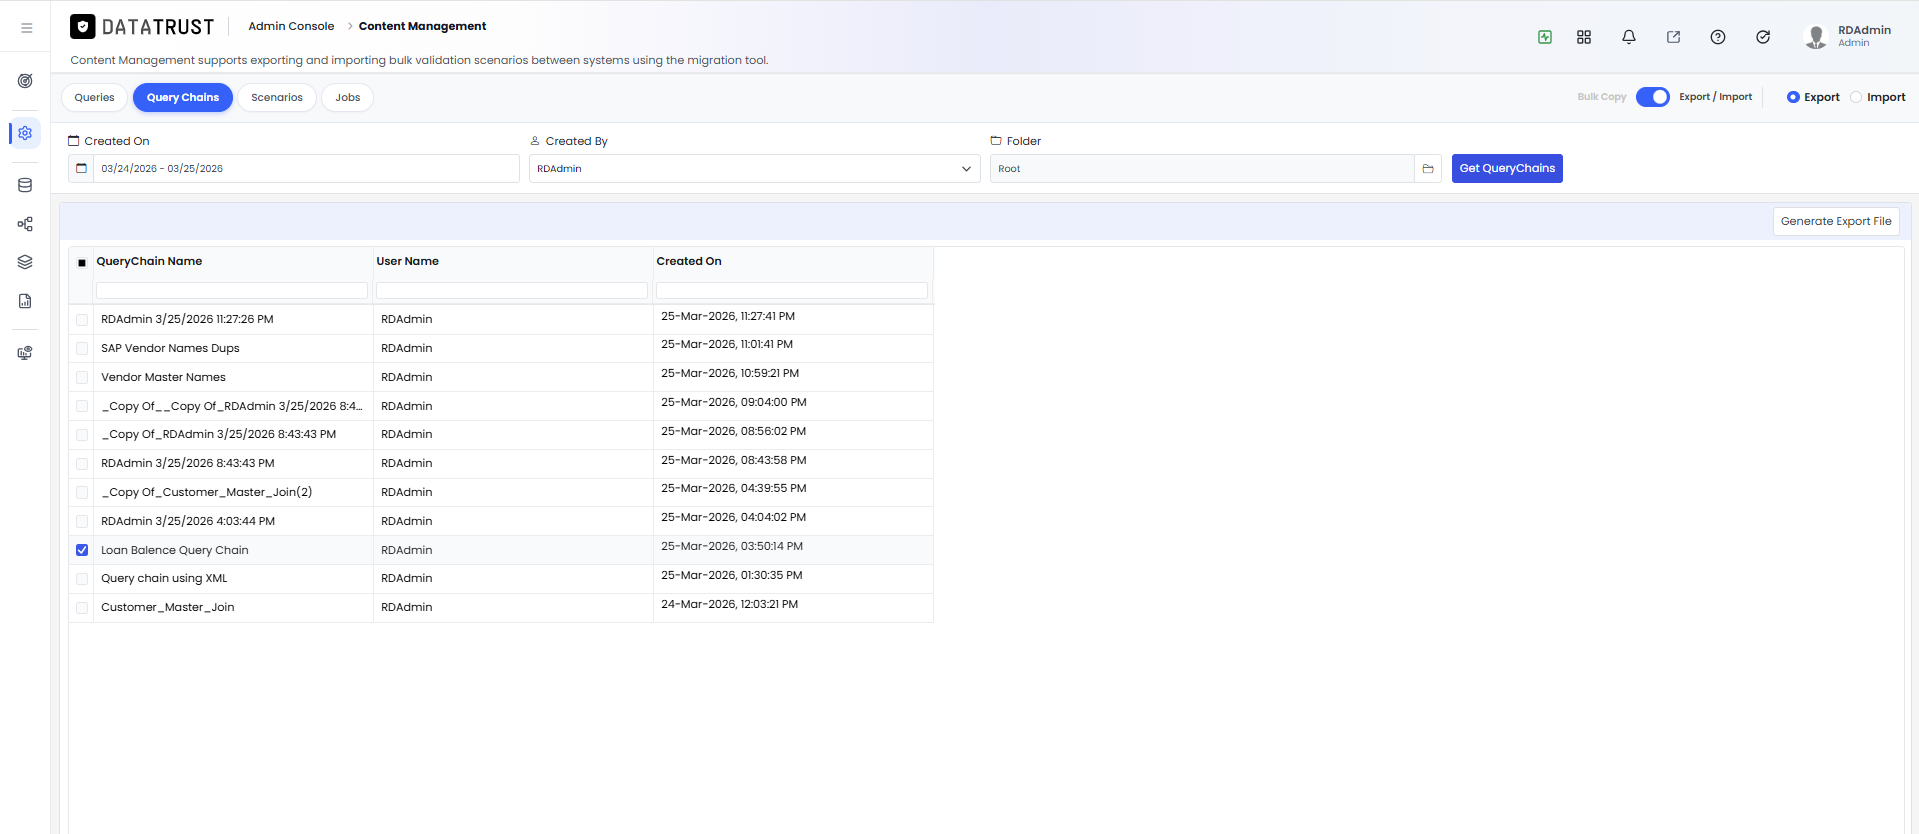Screen dimensions: 1919x834
Task: Click the User Name filter box
Action: pyautogui.click(x=512, y=290)
